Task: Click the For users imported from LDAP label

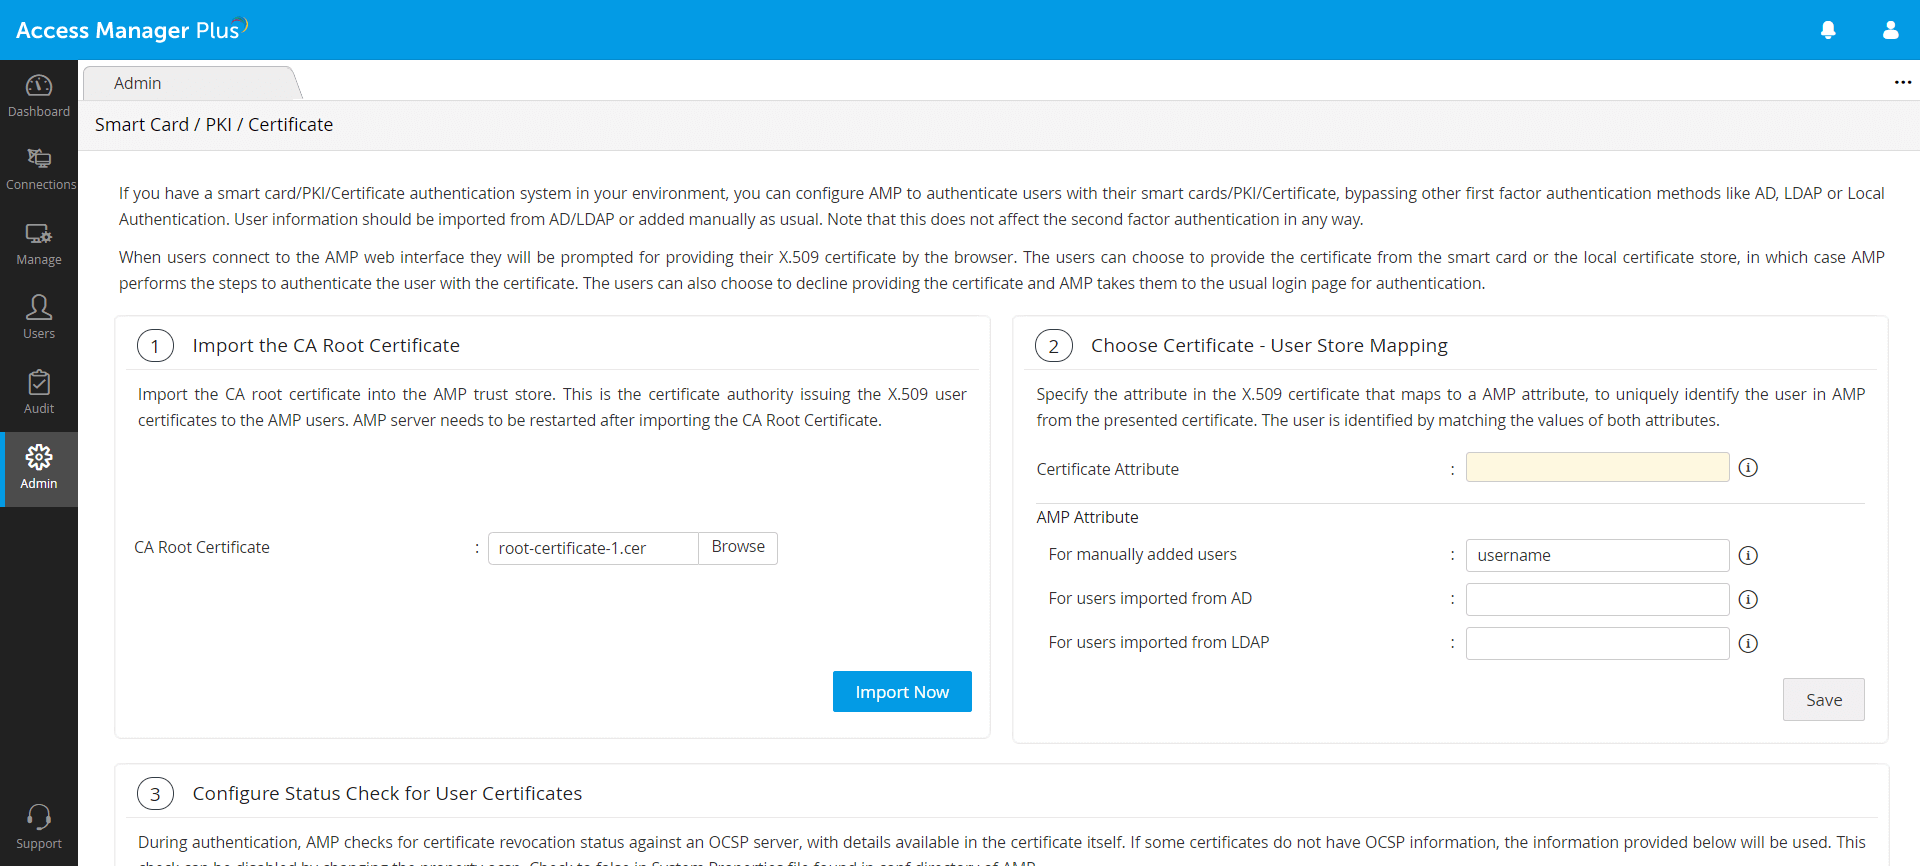Action: [1158, 642]
